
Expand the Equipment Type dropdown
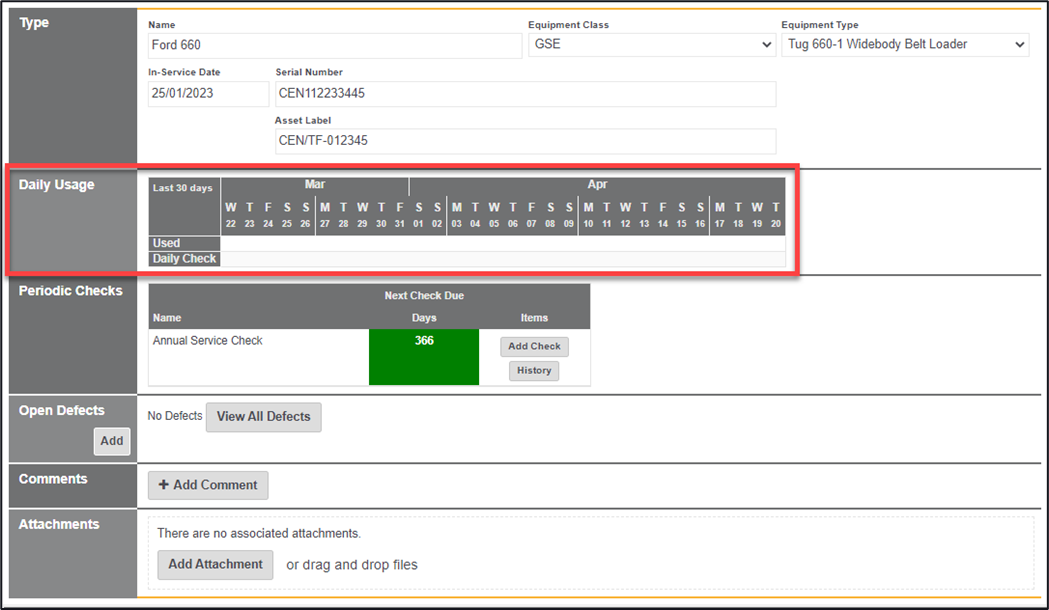tap(904, 45)
